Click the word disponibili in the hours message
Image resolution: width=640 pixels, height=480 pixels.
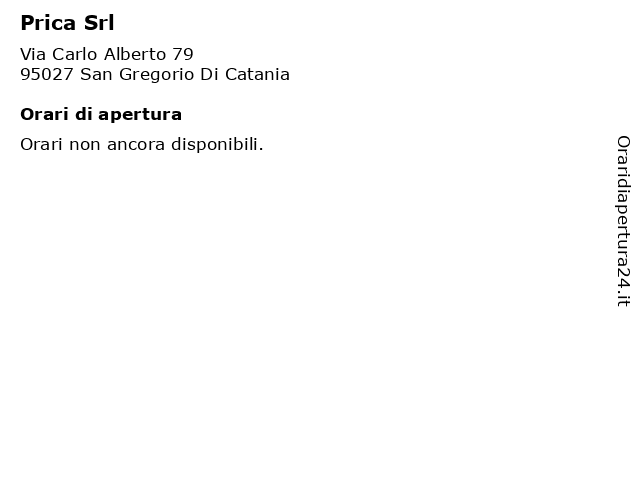(217, 144)
